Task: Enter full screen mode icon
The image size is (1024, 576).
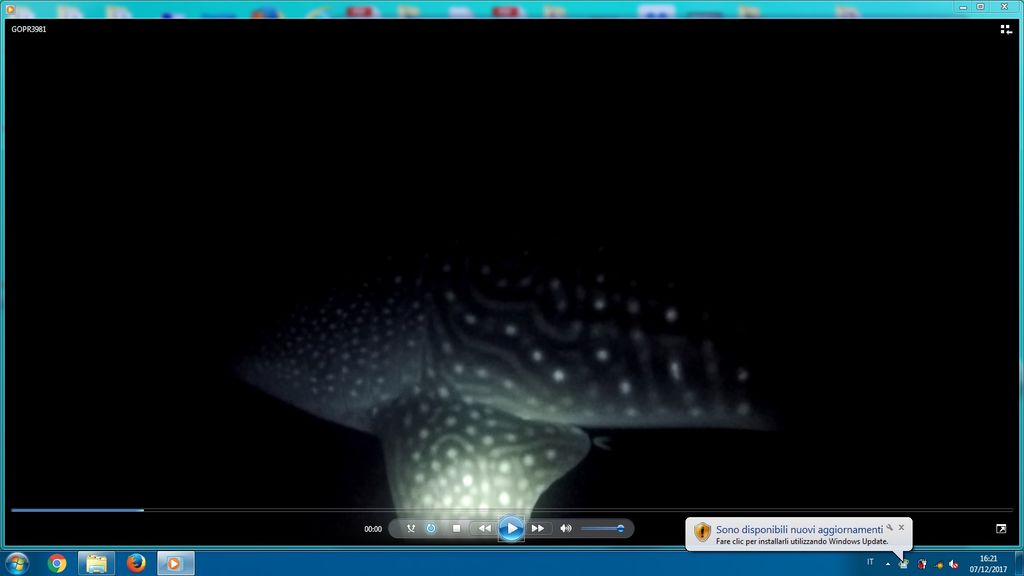Action: [x=1001, y=528]
